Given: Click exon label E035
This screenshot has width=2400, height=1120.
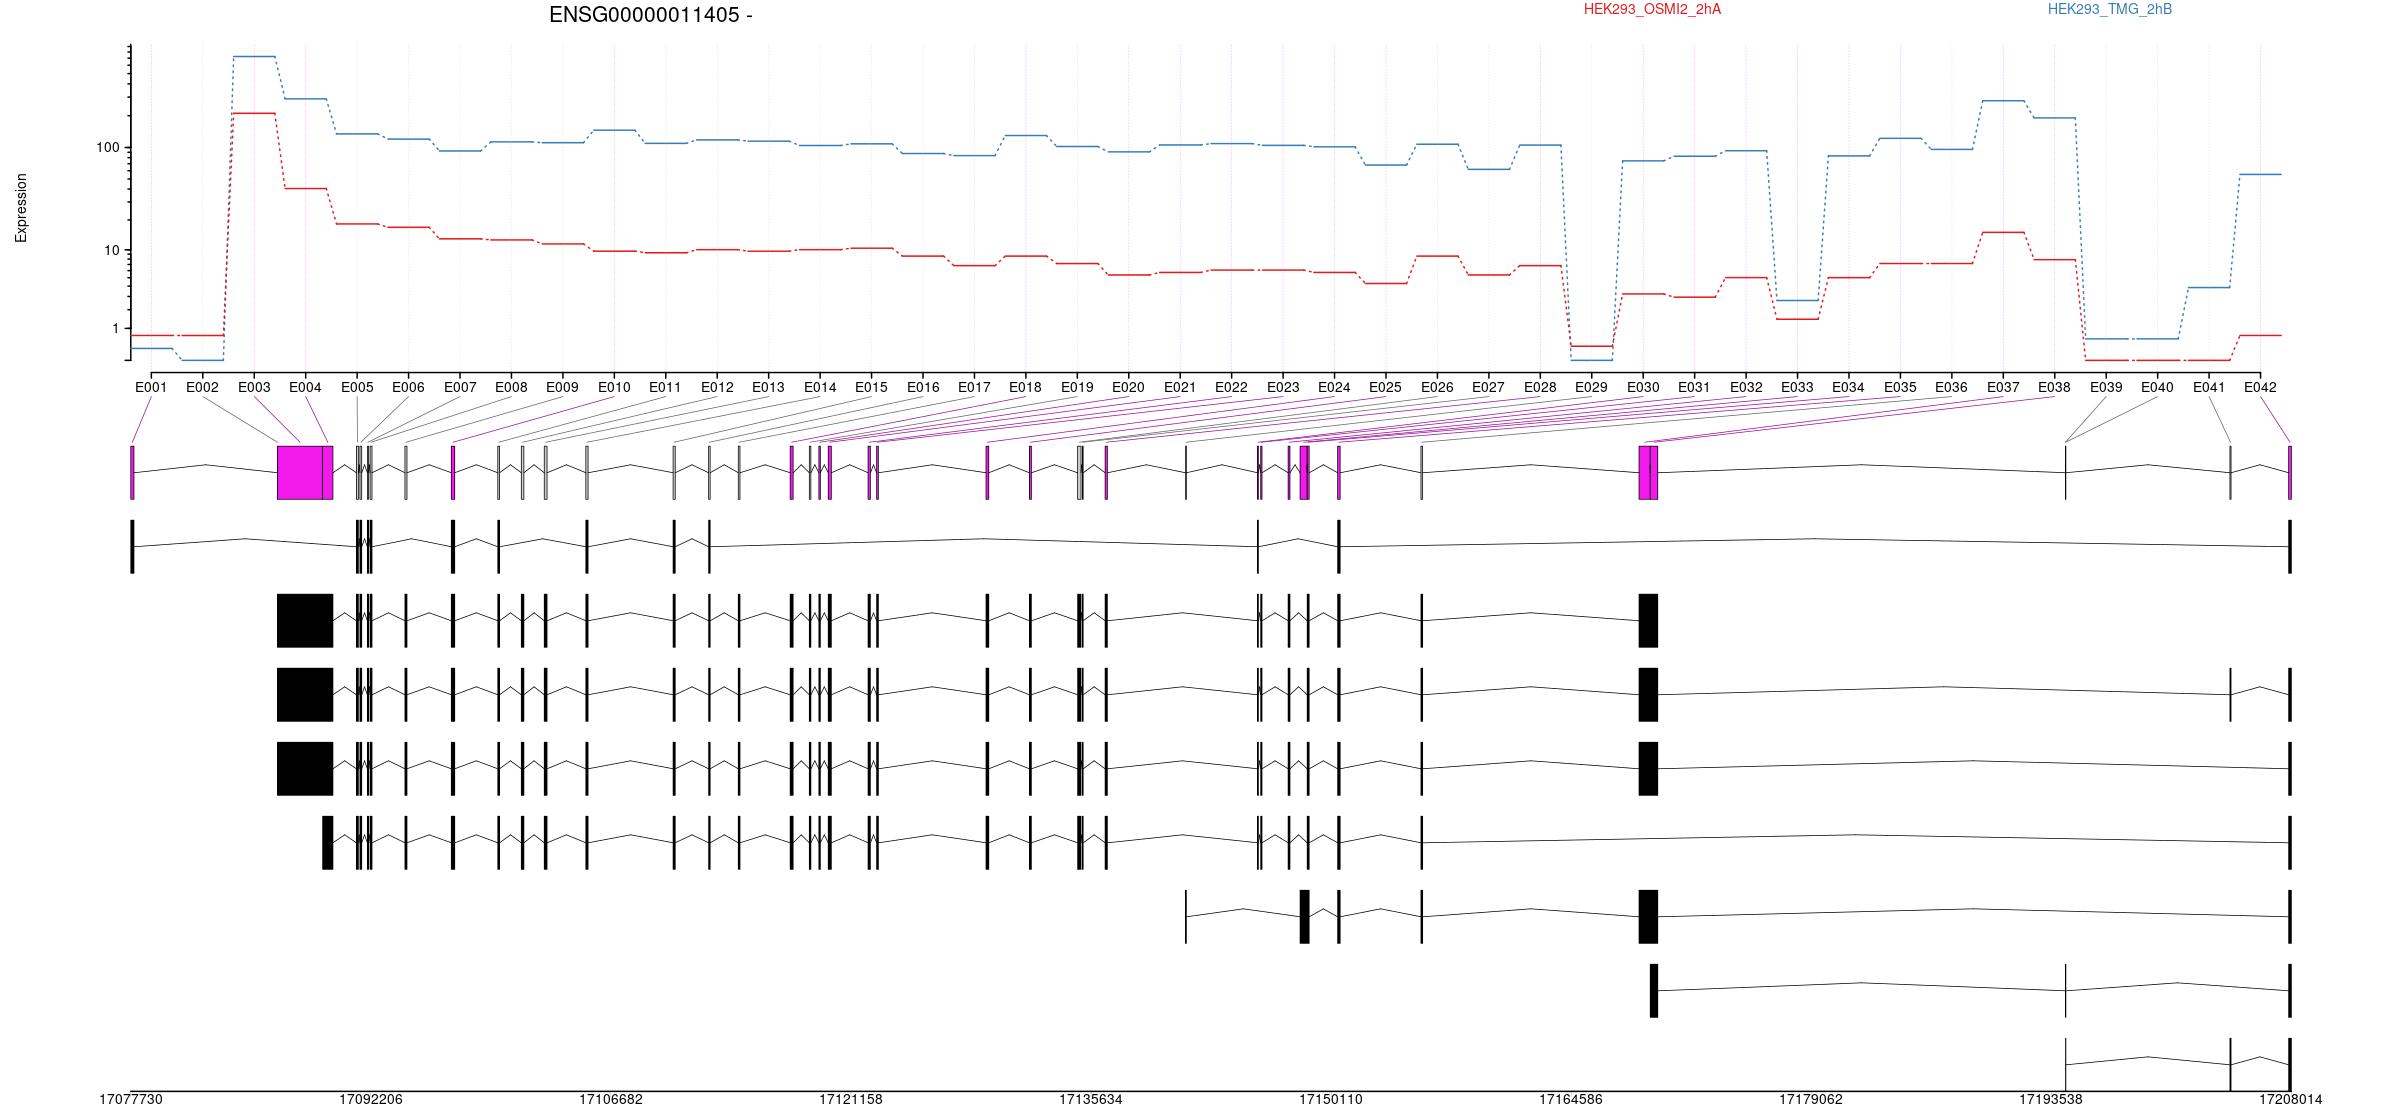Looking at the screenshot, I should pyautogui.click(x=1900, y=387).
